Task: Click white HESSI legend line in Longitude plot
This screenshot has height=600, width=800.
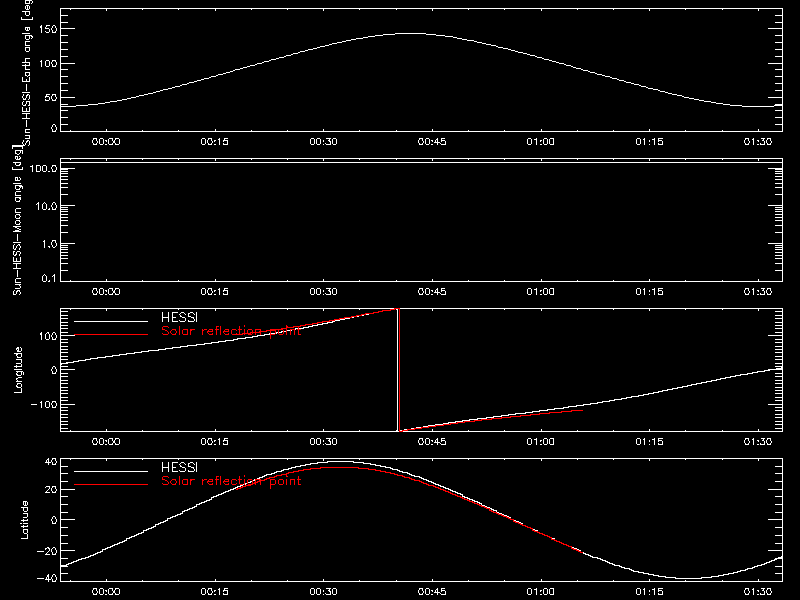Action: (111, 321)
